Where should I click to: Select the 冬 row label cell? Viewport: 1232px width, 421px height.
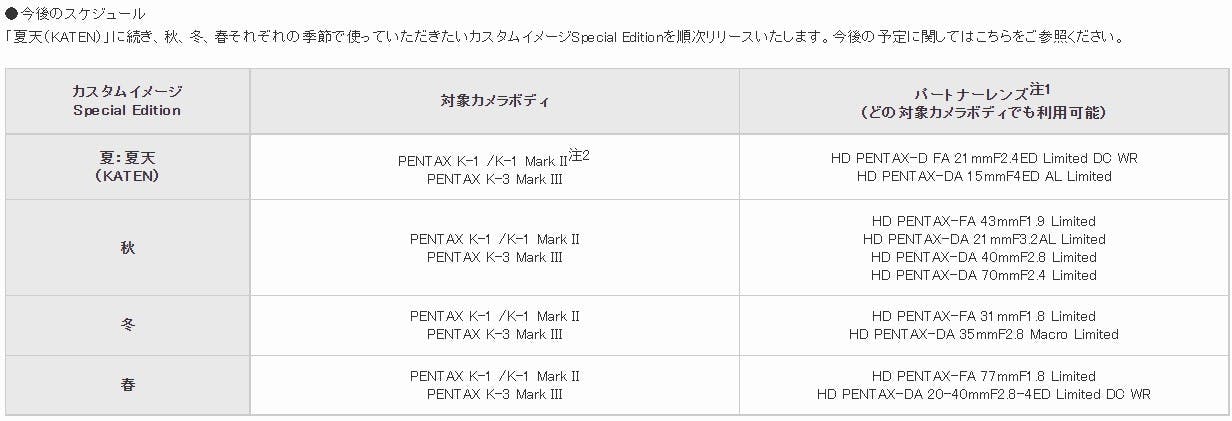pyautogui.click(x=127, y=325)
